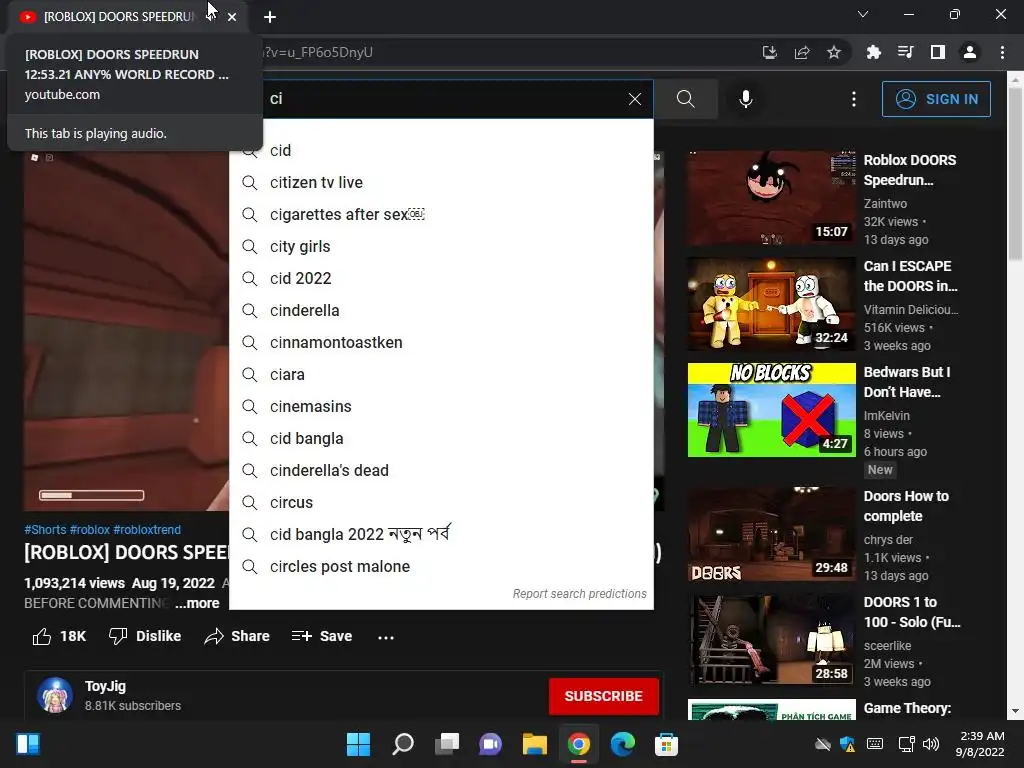1024x768 pixels.
Task: Click the Share button
Action: (236, 636)
